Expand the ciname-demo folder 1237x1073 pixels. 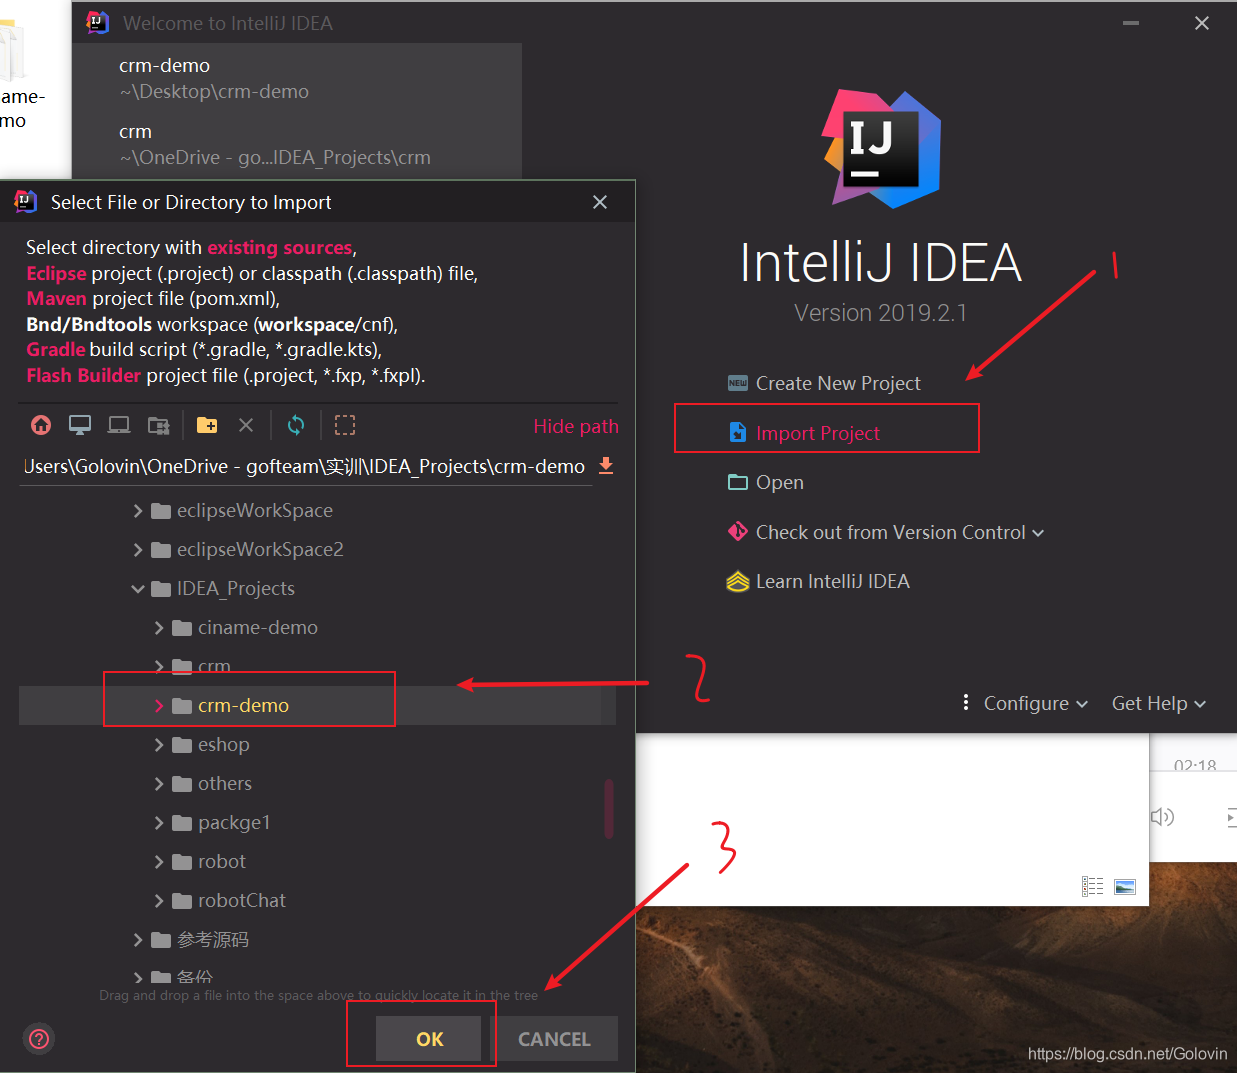coord(159,628)
